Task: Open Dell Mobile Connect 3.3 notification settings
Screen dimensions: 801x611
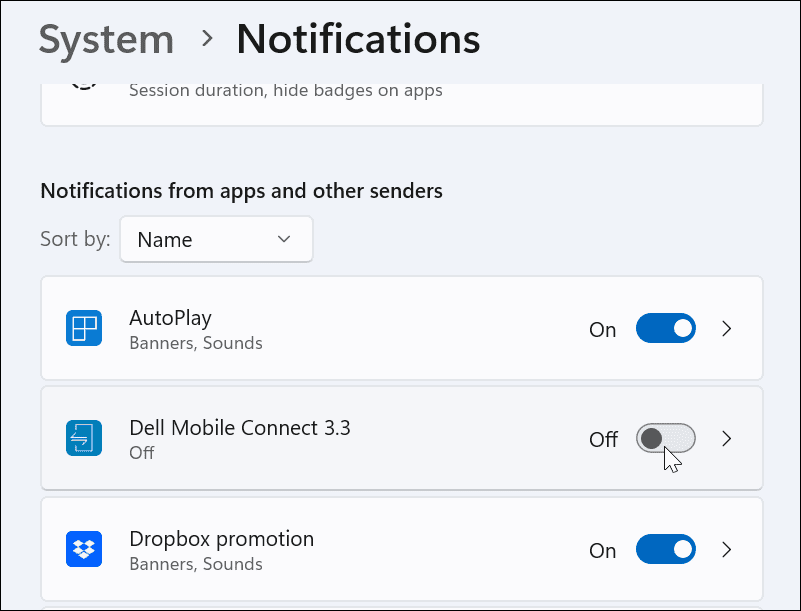Action: [x=400, y=438]
